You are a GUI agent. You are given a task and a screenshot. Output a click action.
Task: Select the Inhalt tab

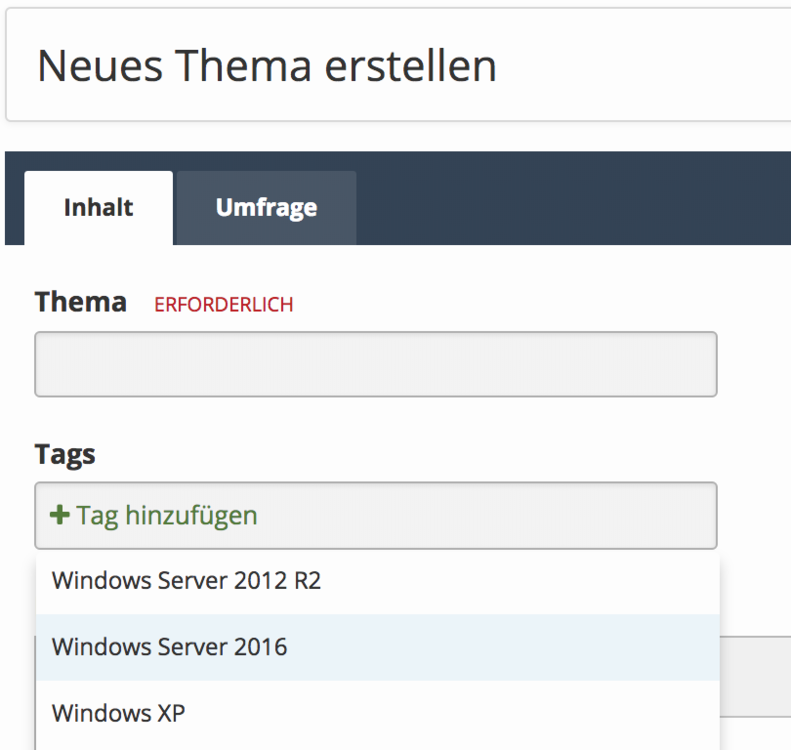(98, 208)
